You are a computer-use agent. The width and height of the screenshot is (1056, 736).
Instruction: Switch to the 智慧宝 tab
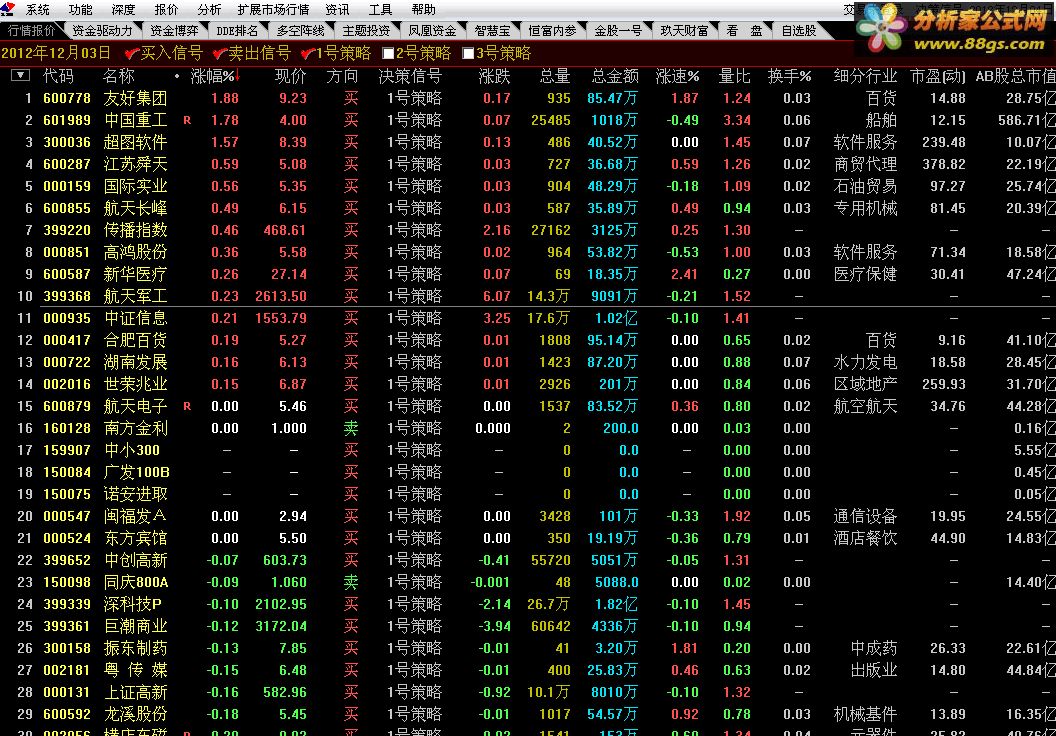pos(492,31)
